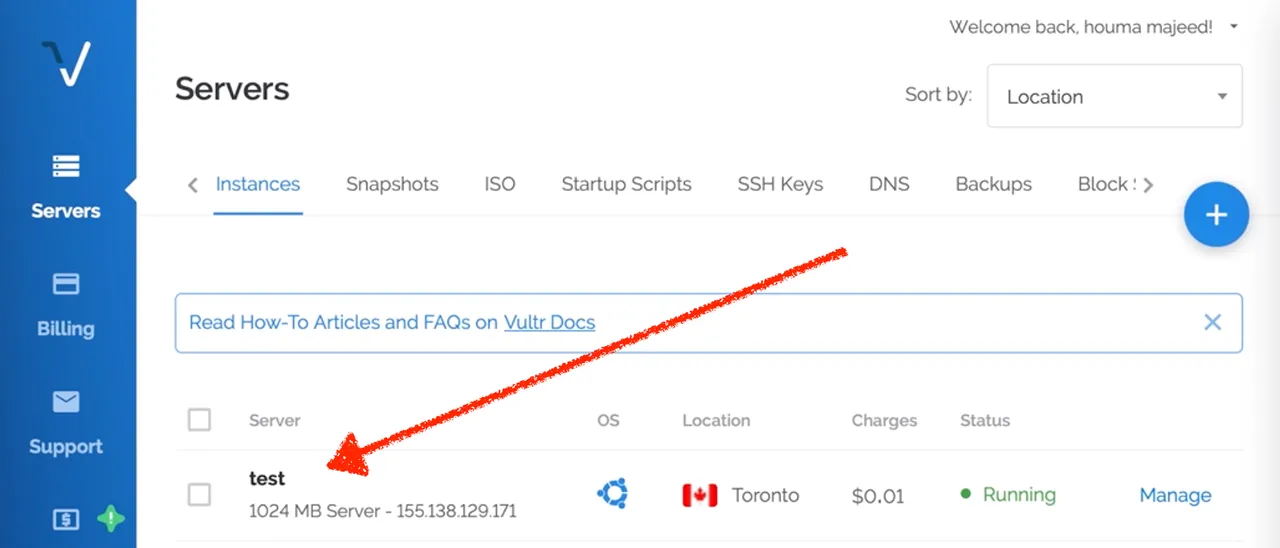This screenshot has width=1280, height=548.
Task: Switch to the partially visible Block tab
Action: pos(1105,184)
